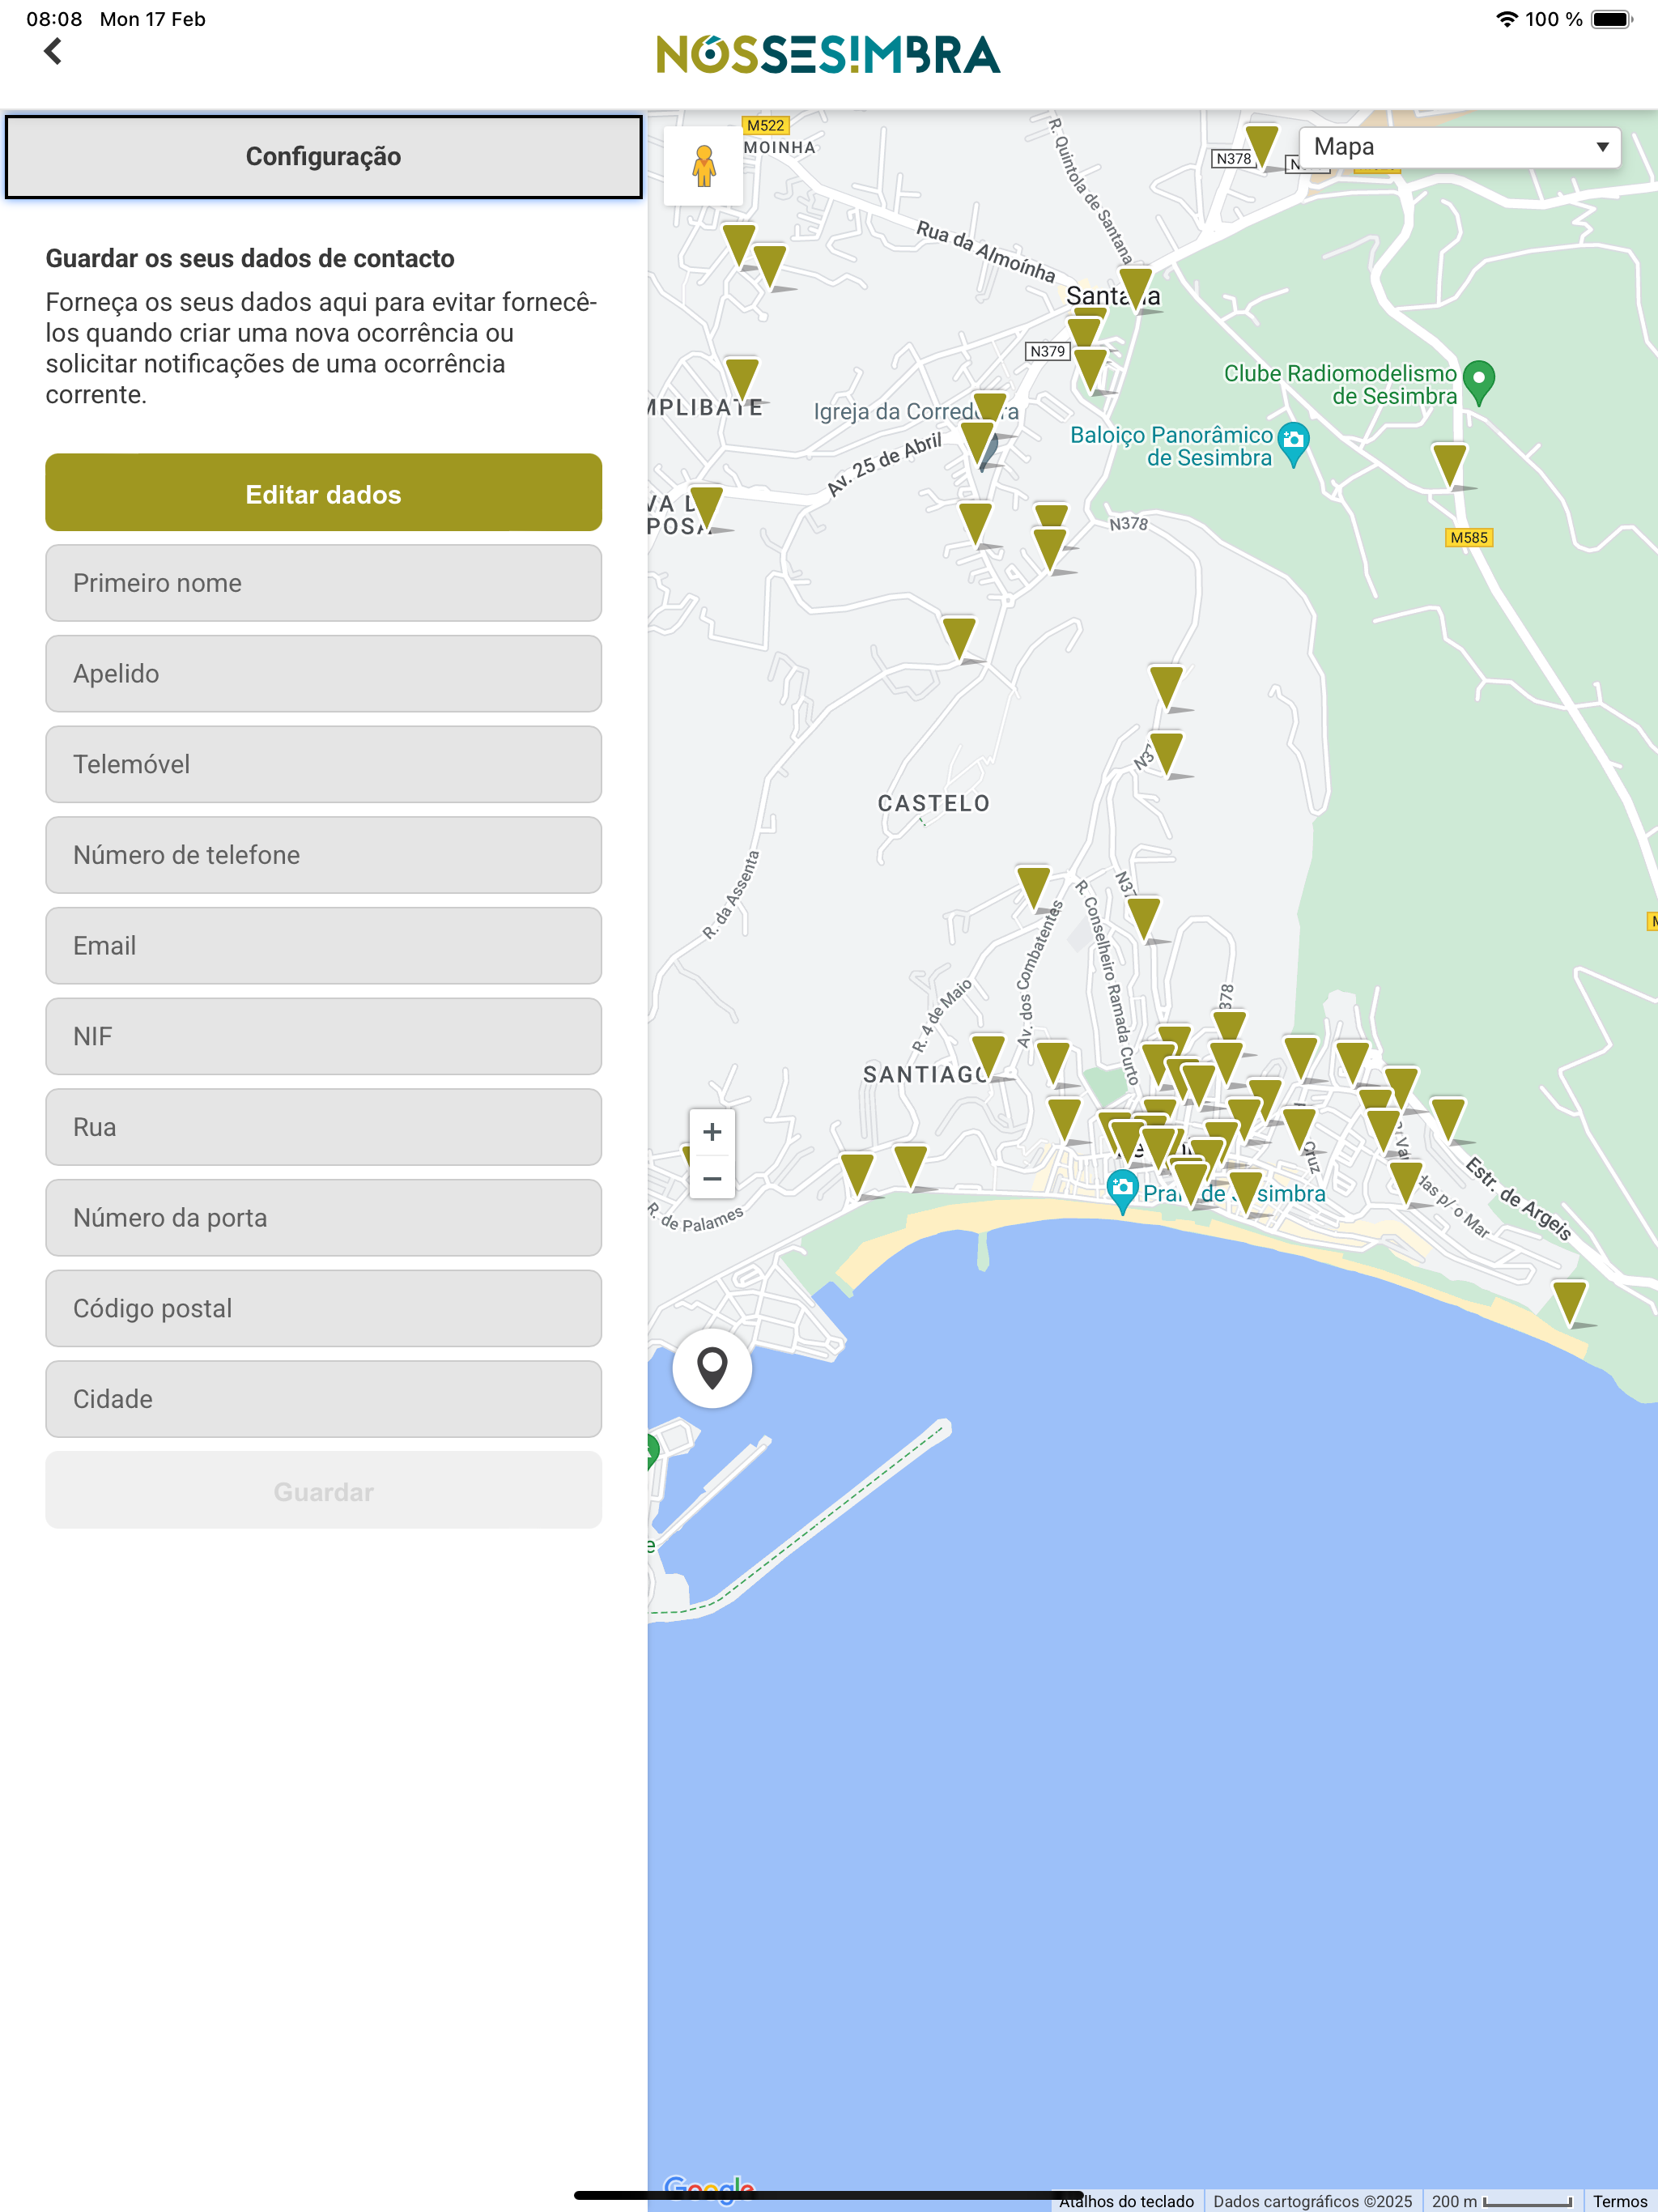1658x2212 pixels.
Task: Focus the Email field
Action: (323, 946)
